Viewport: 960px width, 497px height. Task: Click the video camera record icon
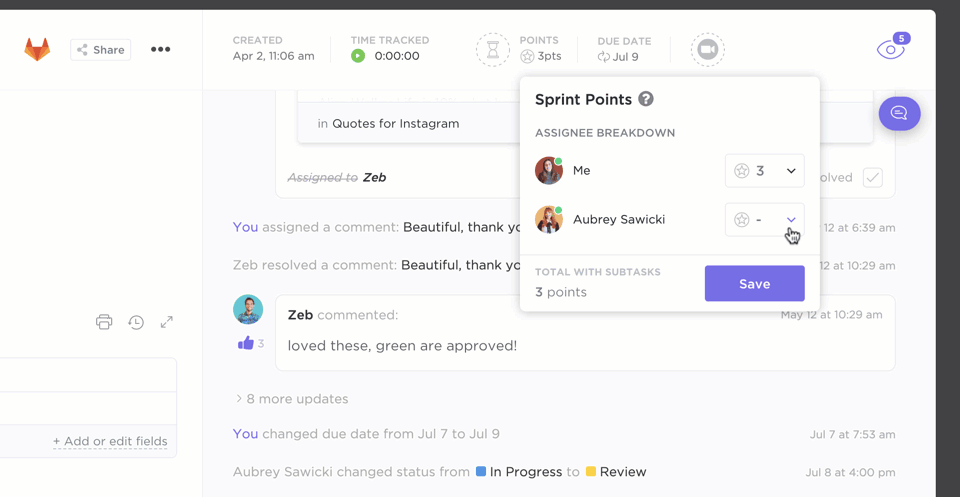[707, 49]
